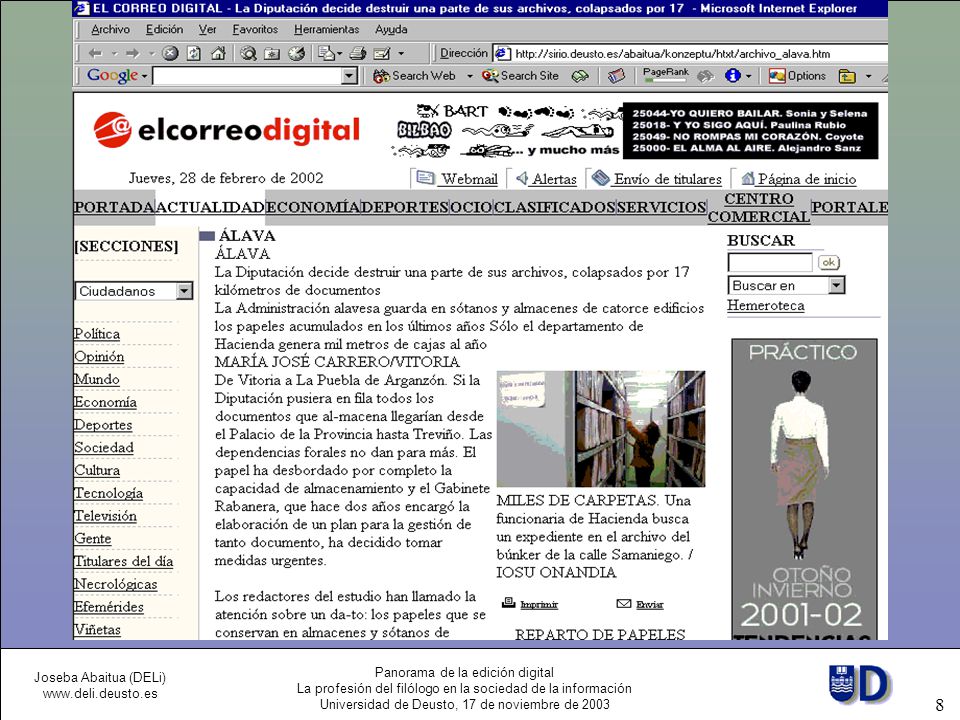
Task: Open the Hemeroteca link
Action: [766, 306]
